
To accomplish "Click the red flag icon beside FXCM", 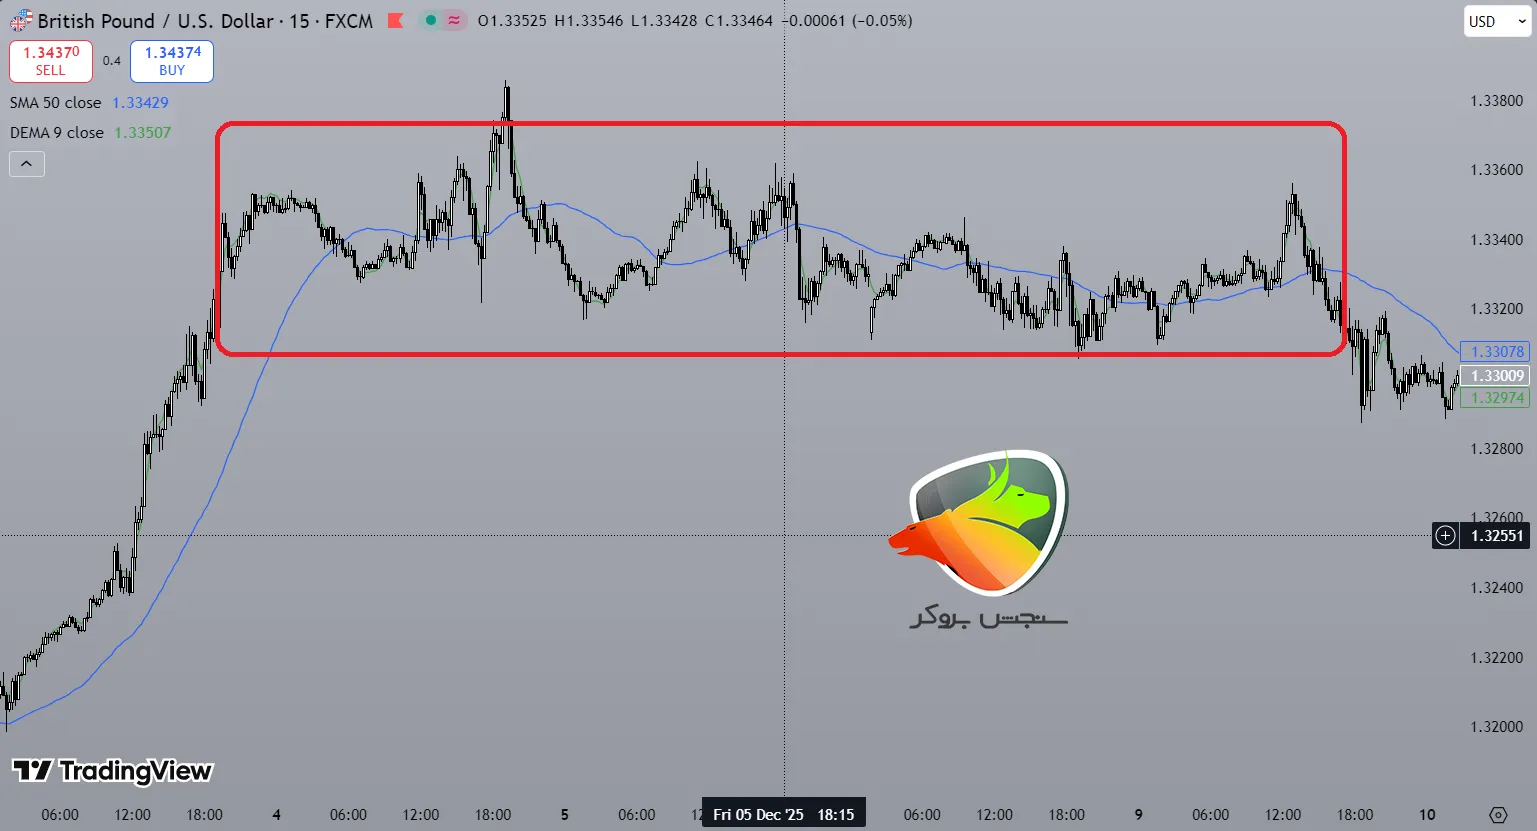I will 396,21.
